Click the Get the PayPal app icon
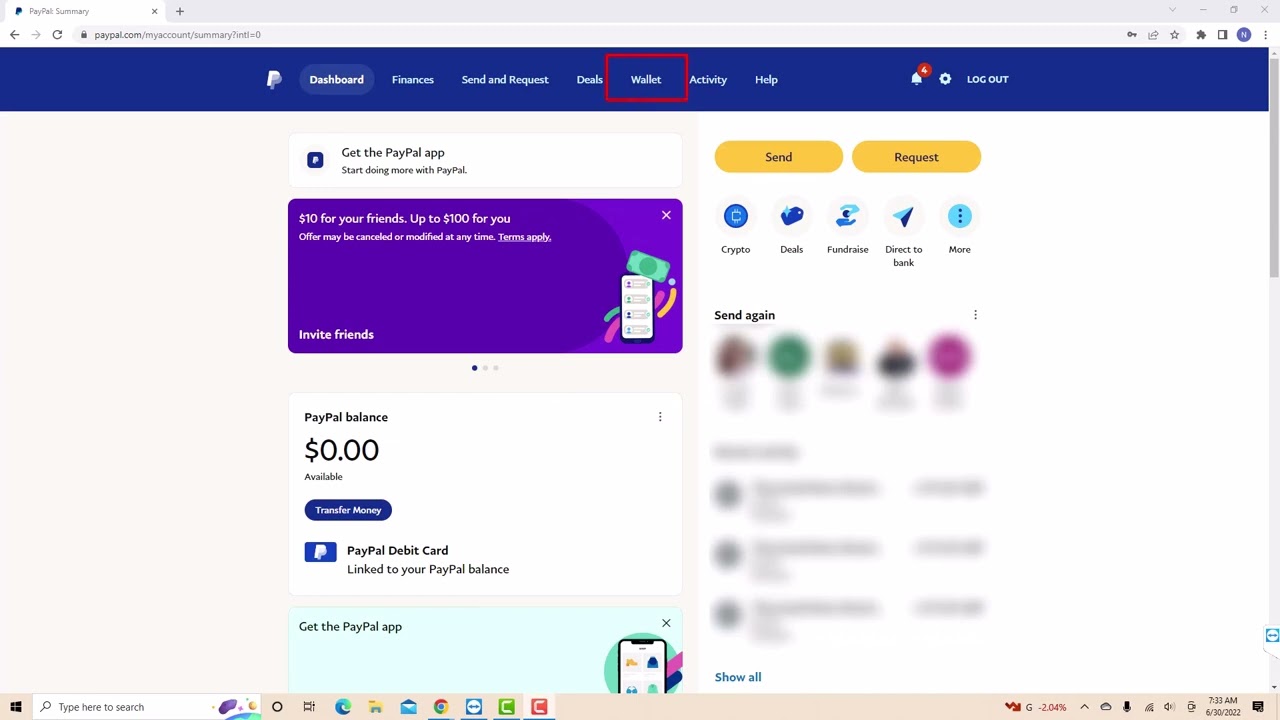 [x=315, y=160]
